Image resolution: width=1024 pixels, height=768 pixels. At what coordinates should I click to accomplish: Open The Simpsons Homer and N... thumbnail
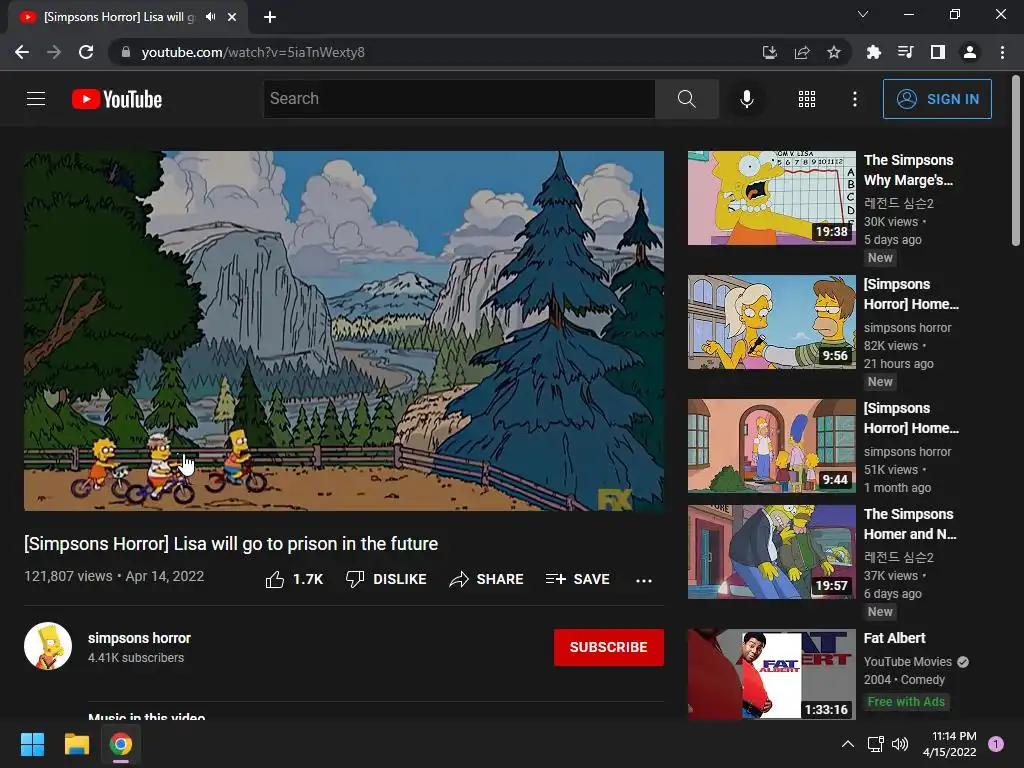click(x=771, y=552)
